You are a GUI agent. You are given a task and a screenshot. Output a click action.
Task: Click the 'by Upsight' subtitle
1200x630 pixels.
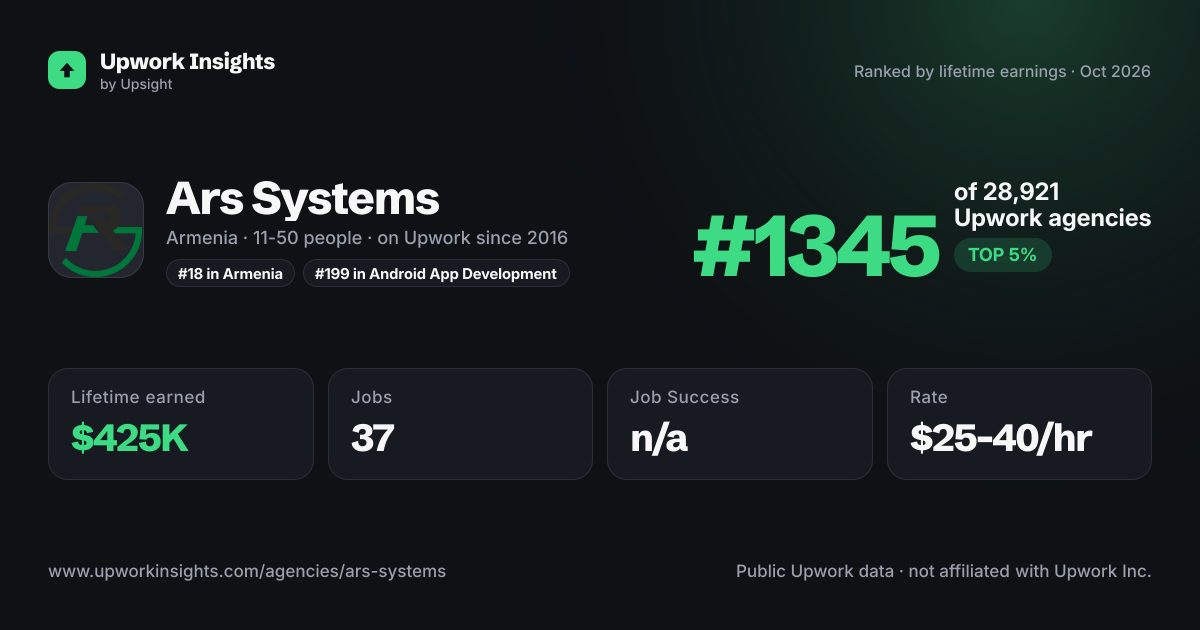pos(136,85)
